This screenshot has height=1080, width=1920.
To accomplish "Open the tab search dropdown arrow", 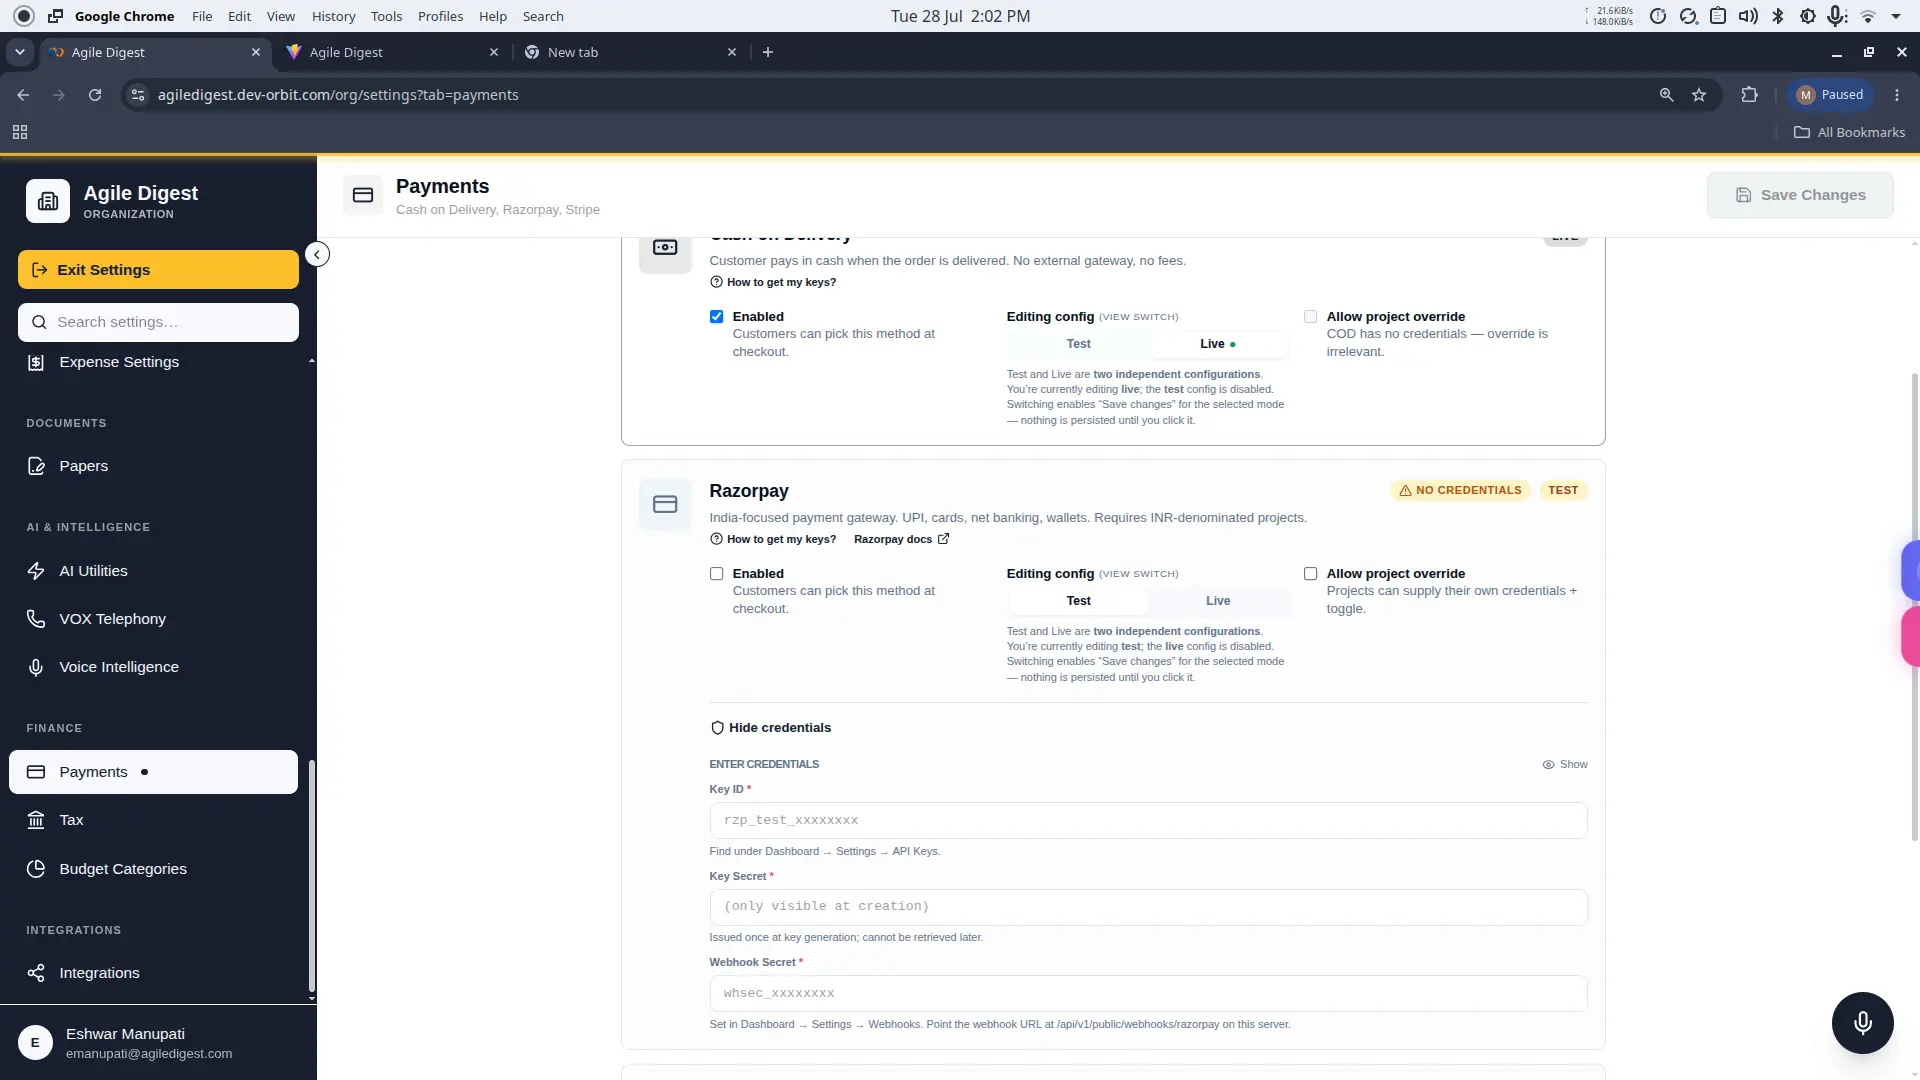I will tap(20, 52).
